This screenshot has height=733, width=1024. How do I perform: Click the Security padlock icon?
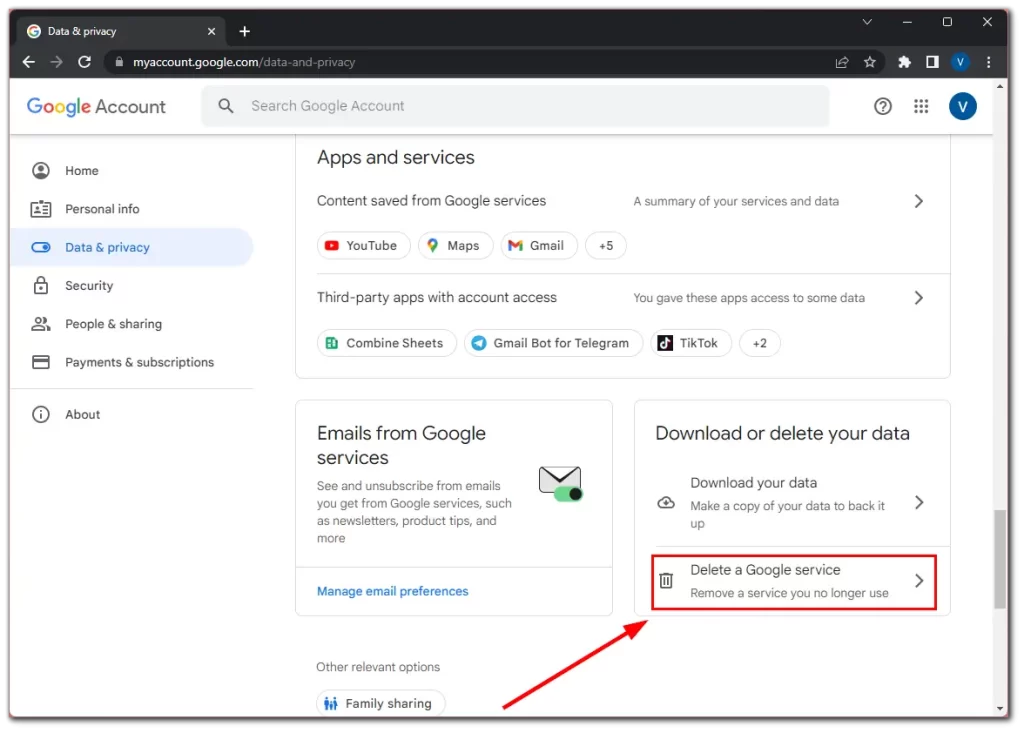(x=40, y=286)
